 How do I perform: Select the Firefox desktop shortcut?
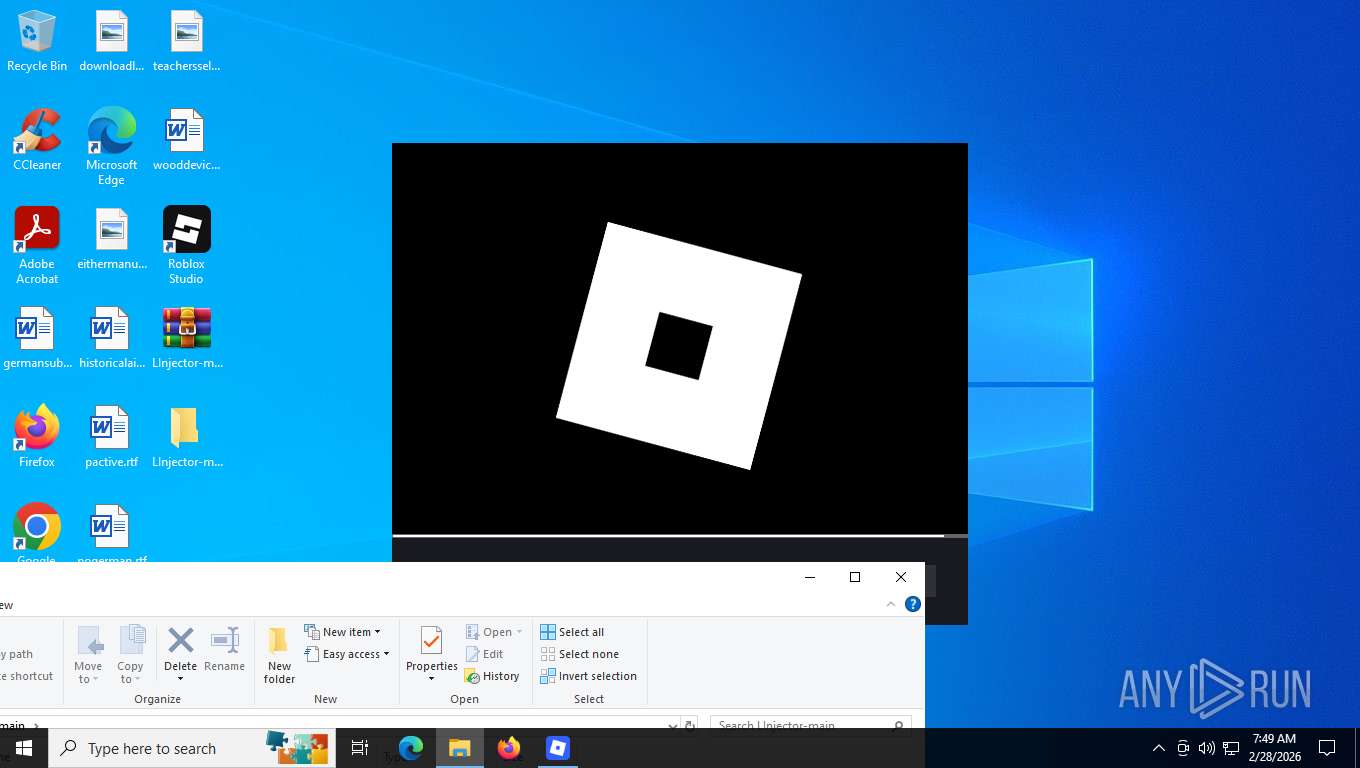(37, 437)
